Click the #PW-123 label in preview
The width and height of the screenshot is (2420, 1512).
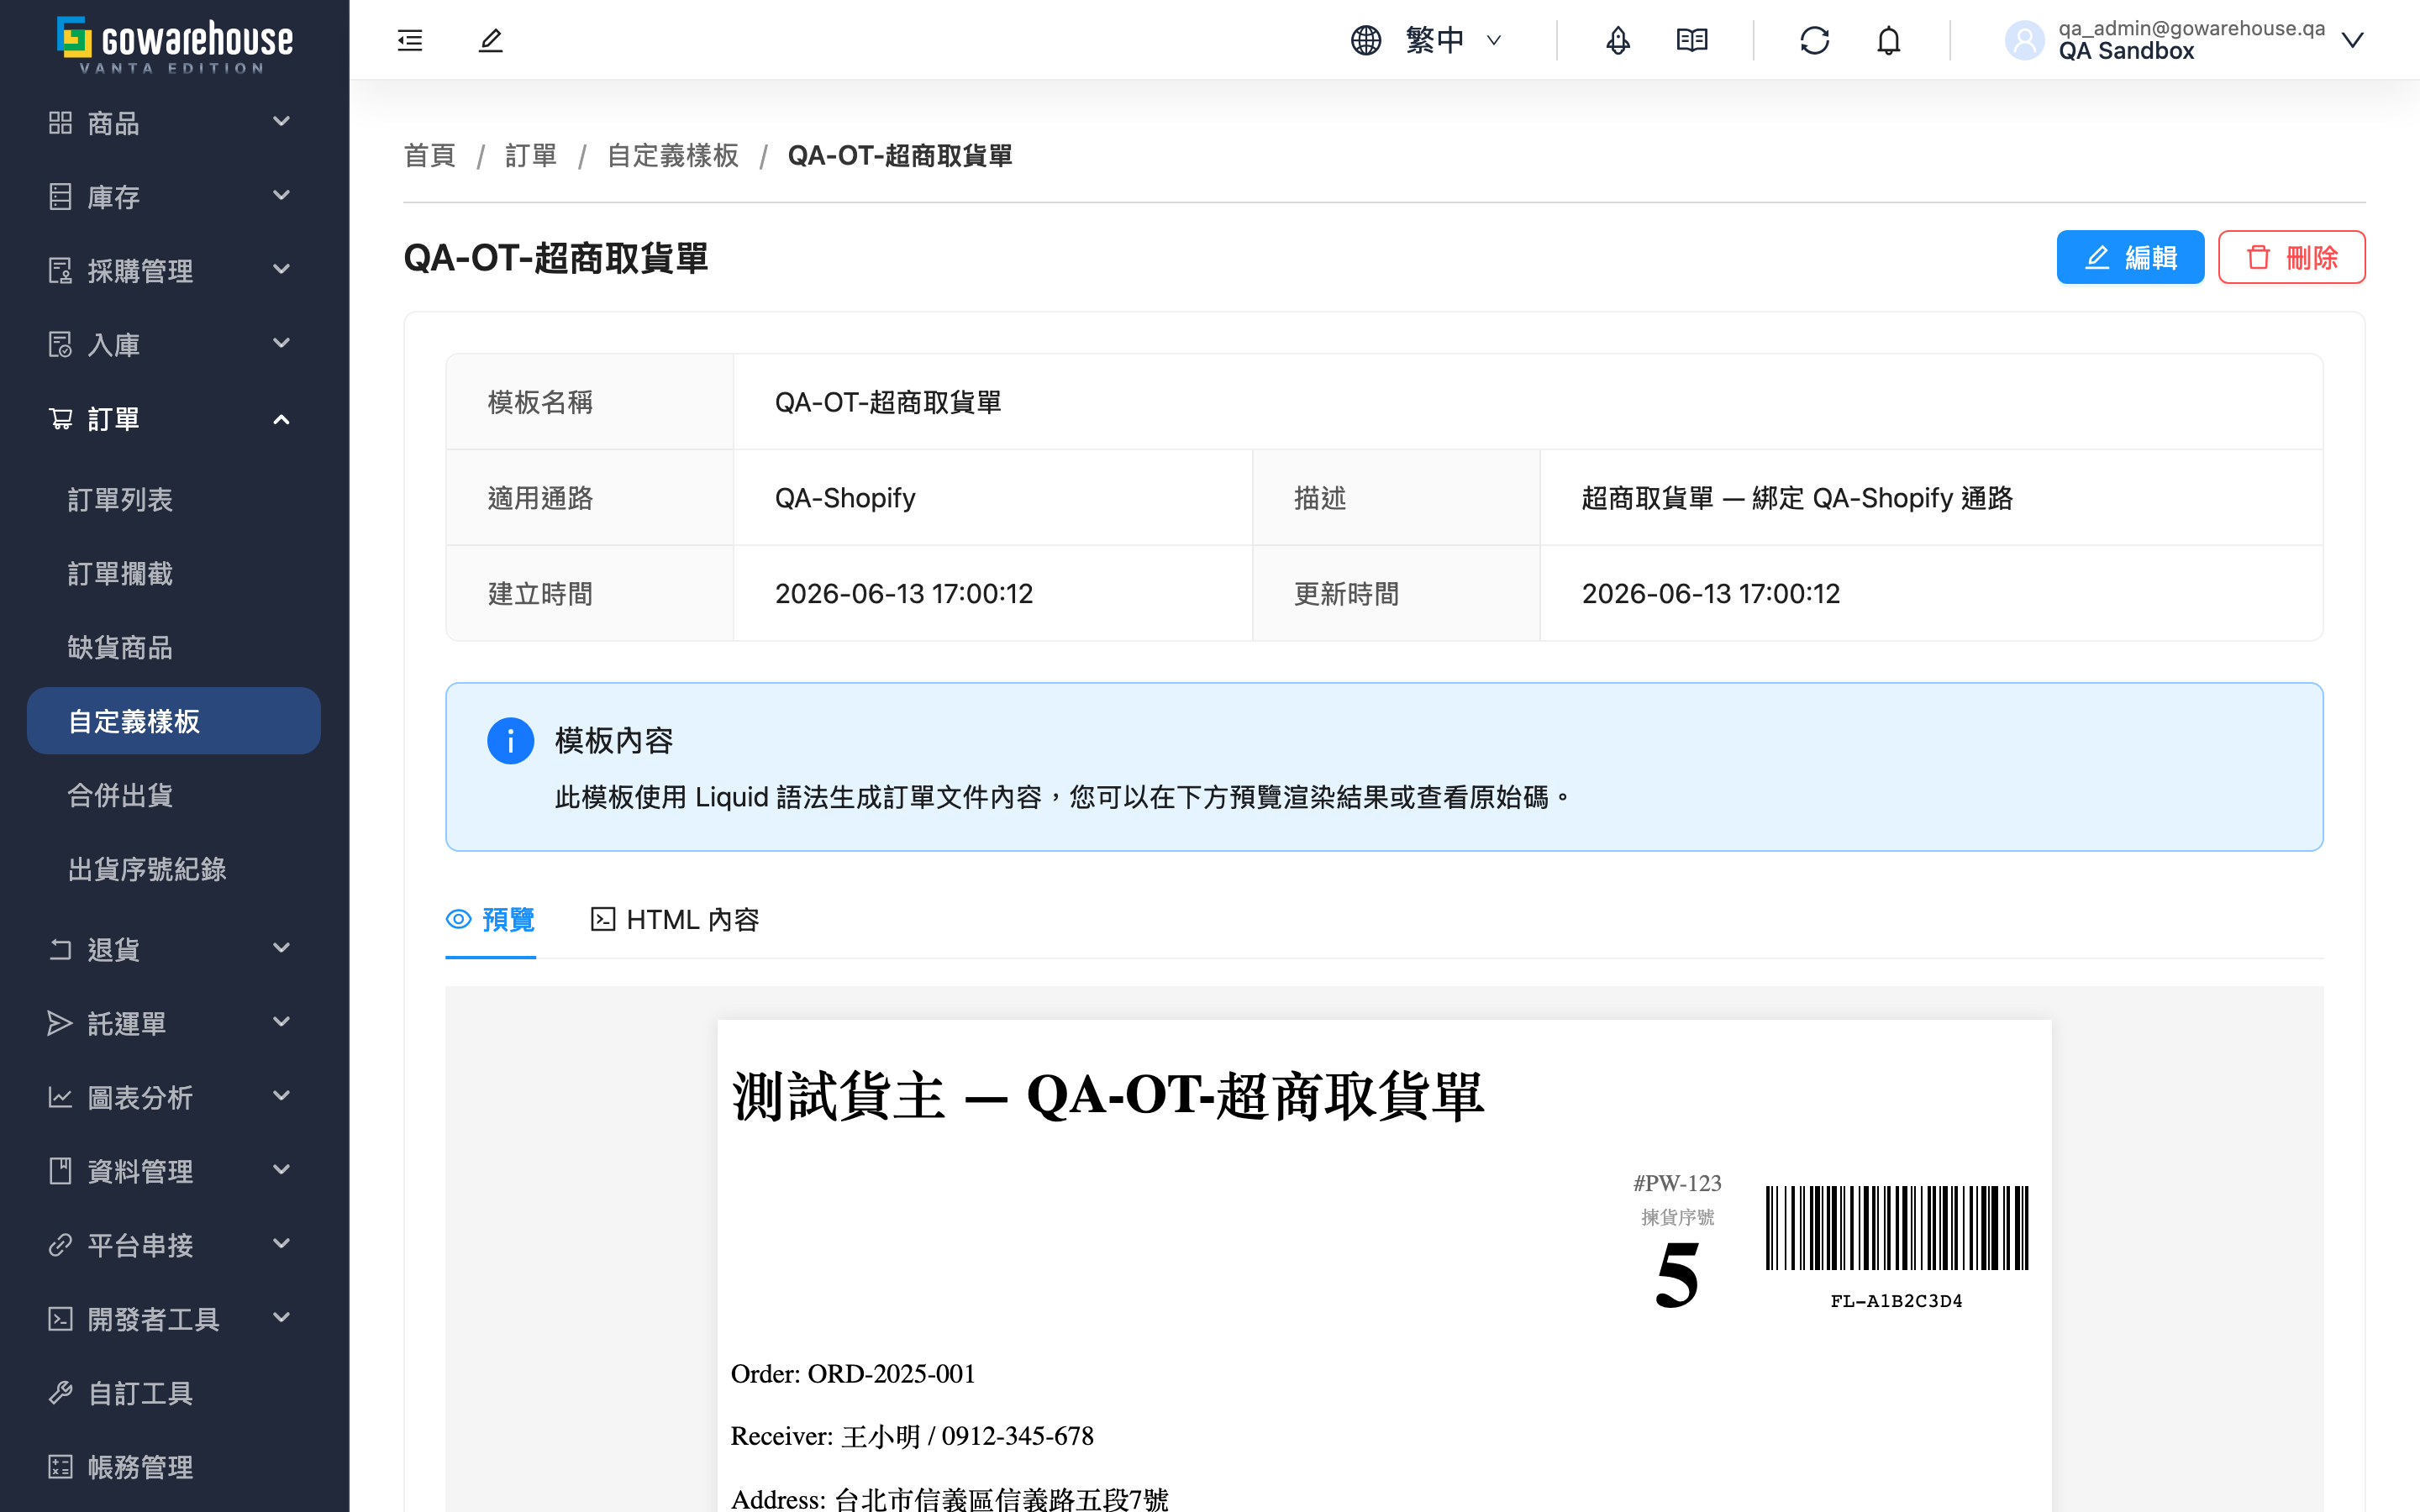coord(1677,1183)
